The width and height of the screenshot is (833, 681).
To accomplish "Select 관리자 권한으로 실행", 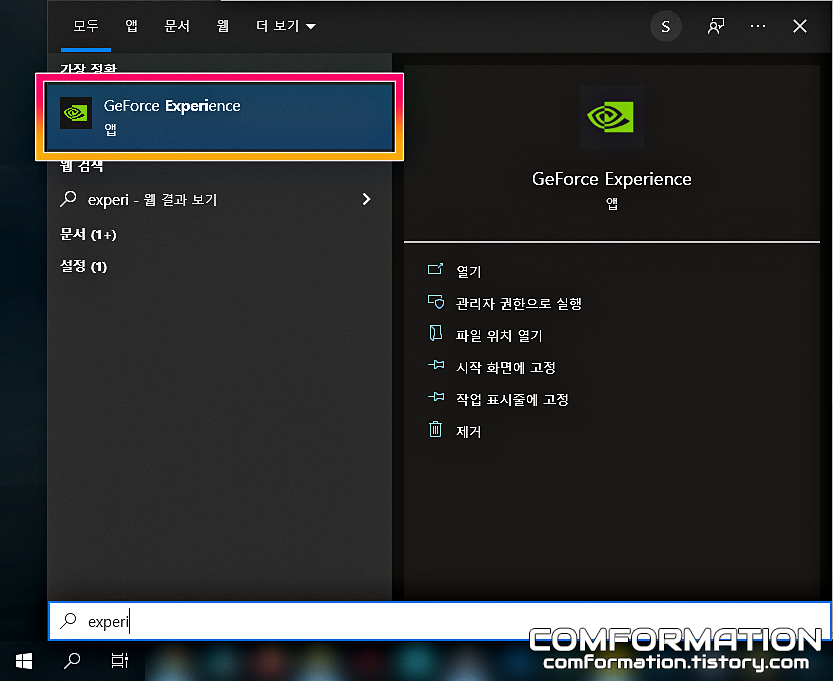I will pyautogui.click(x=518, y=303).
